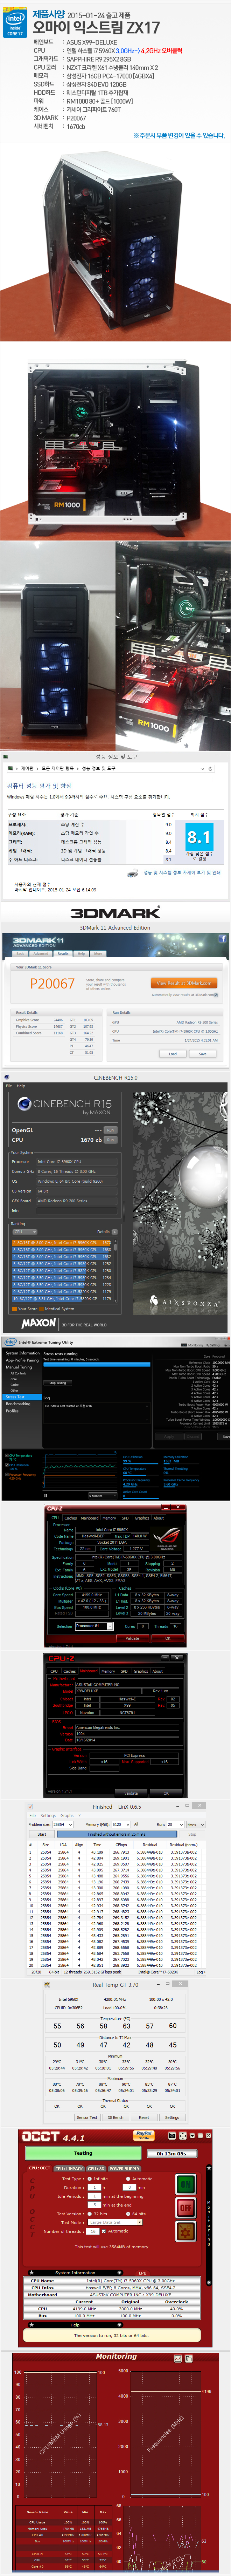The width and height of the screenshot is (231, 2576).
Task: Click View Result at 3DMark.com button
Action: click(x=184, y=983)
